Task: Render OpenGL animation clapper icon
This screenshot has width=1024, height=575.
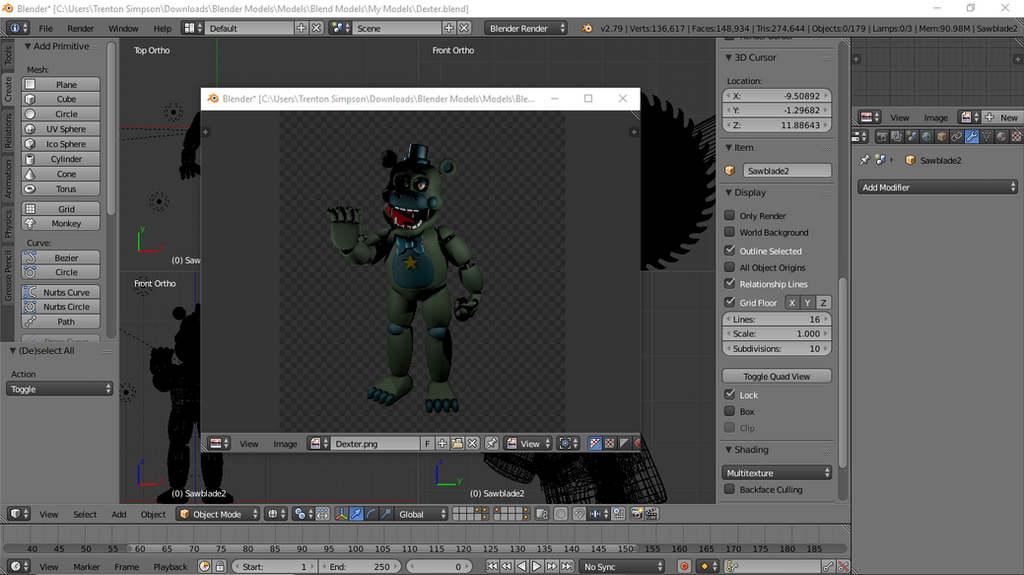Action: [651, 514]
